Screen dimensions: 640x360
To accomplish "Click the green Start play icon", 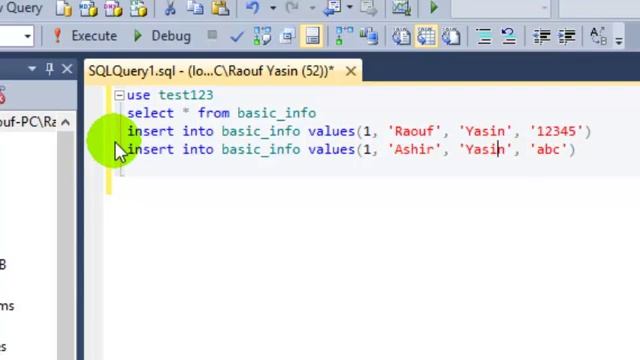I will point(434,8).
